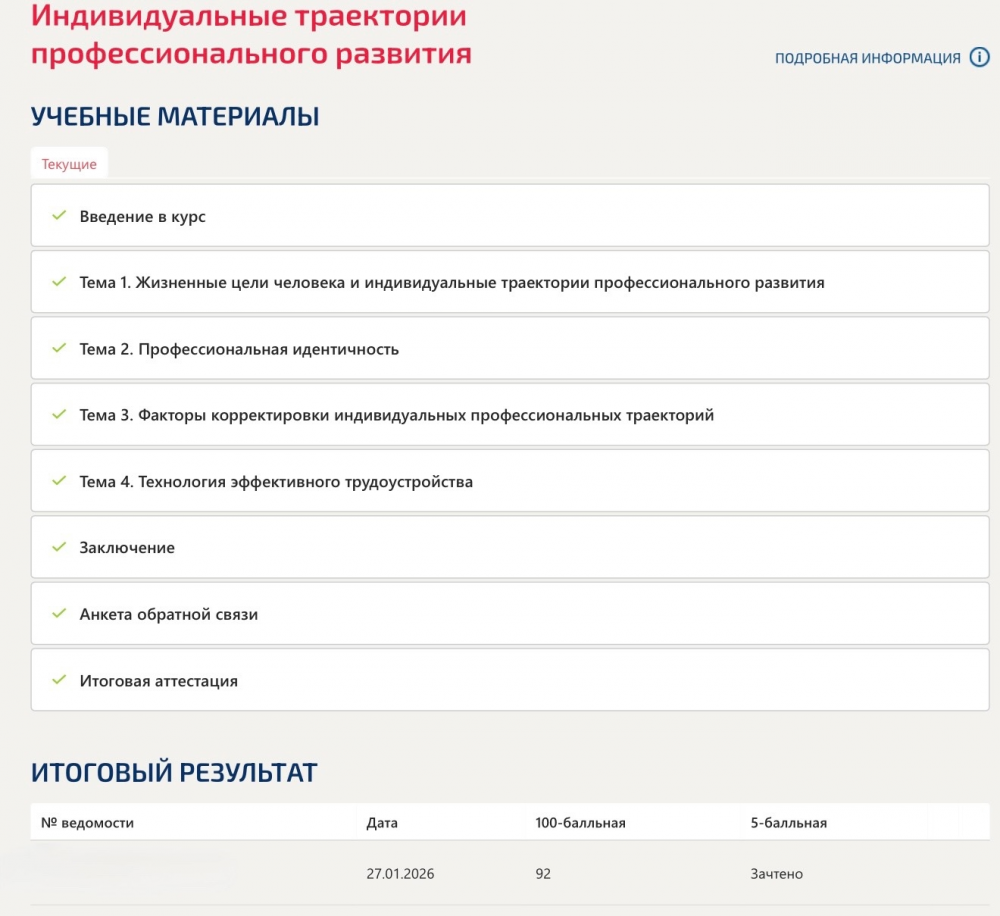Click the УЧЕБНЫЕ МАТЕРИАЛЫ heading
The width and height of the screenshot is (1000, 916).
pos(175,117)
